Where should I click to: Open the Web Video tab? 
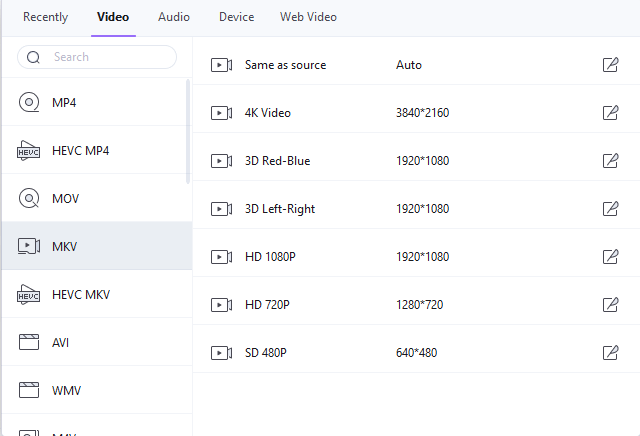tap(308, 17)
